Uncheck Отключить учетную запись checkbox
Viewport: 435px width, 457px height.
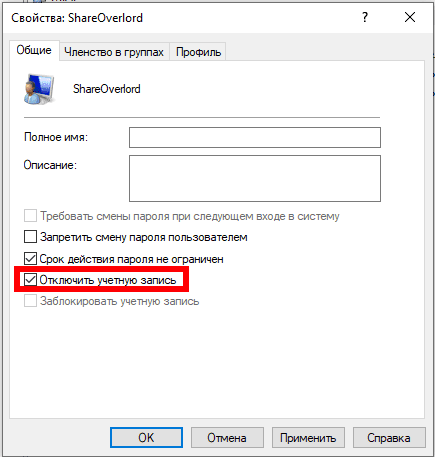coord(30,280)
